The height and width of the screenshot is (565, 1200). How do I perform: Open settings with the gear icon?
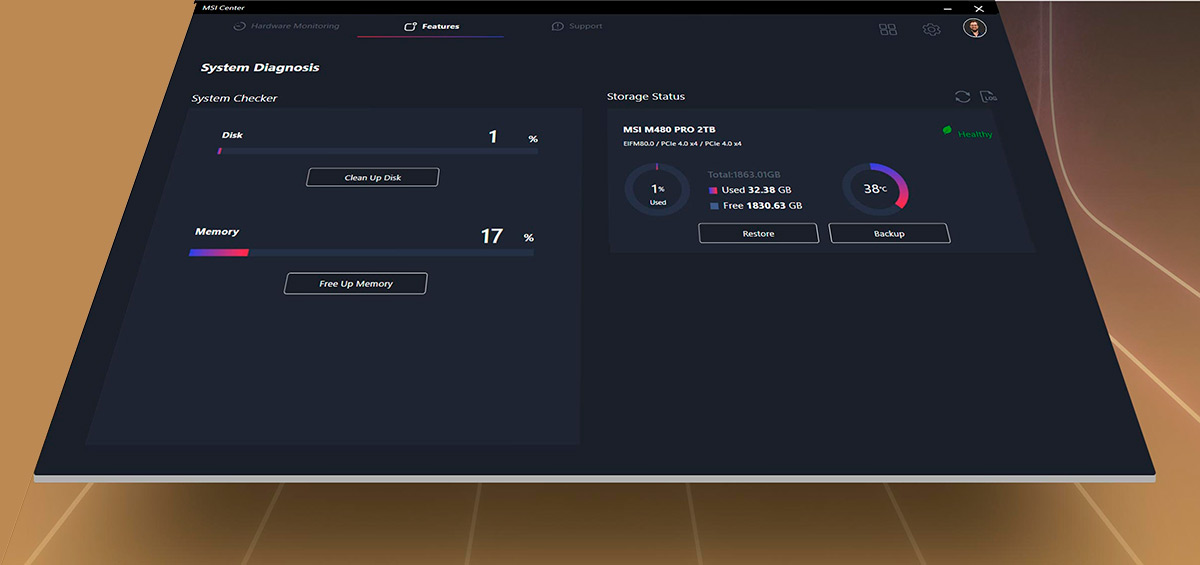coord(932,29)
